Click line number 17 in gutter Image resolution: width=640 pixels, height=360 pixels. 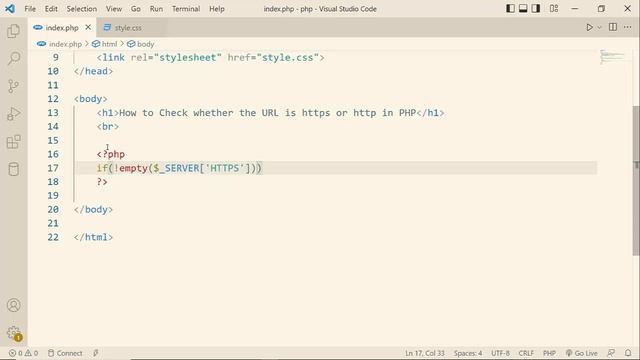coord(53,168)
